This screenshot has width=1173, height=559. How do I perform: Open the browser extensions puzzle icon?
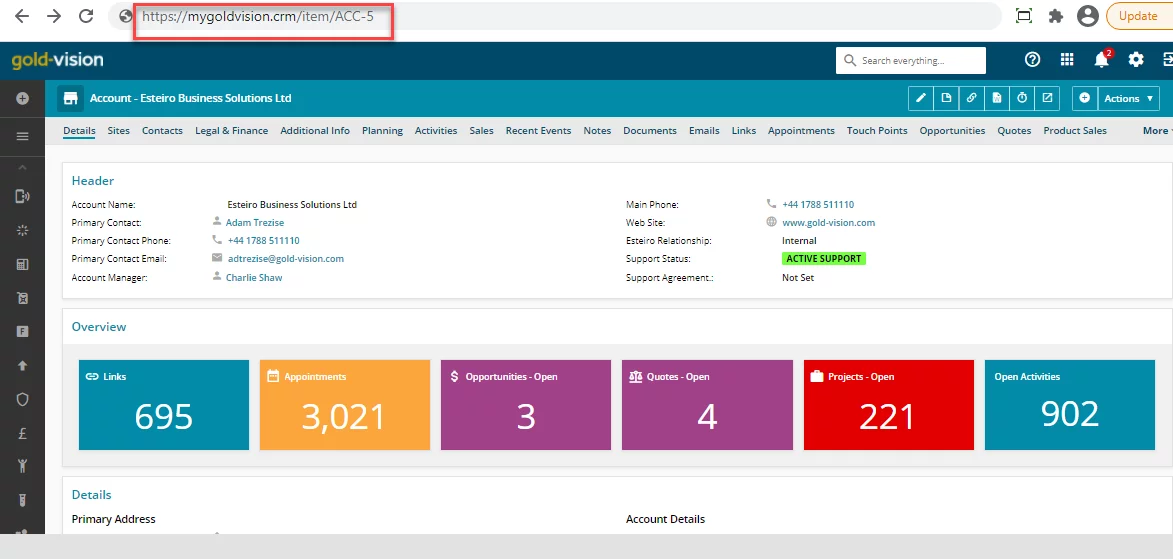(1056, 16)
